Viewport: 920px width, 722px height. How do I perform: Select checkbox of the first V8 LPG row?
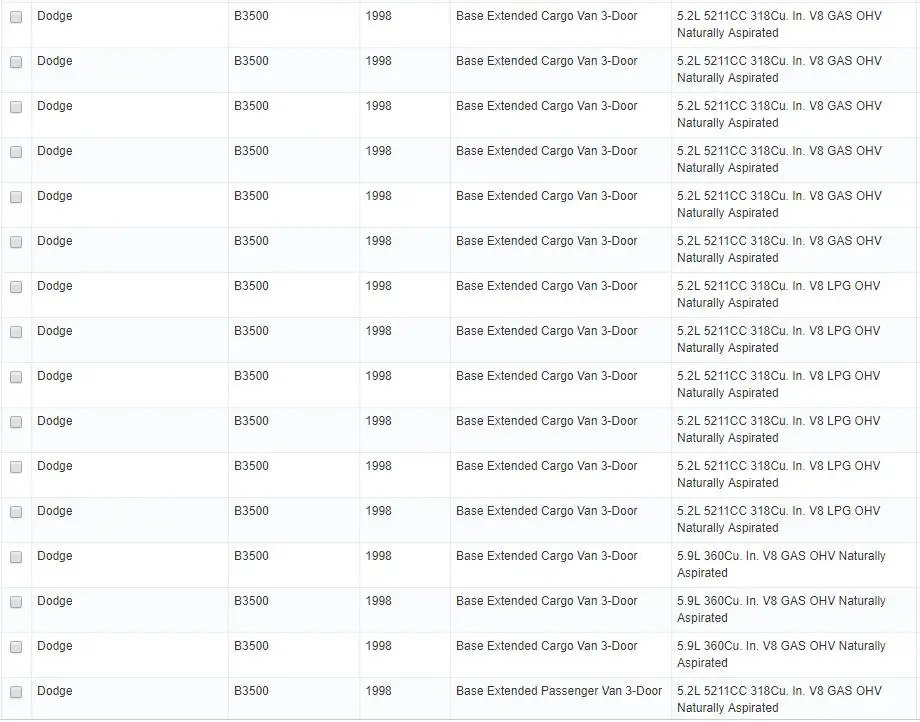coord(16,287)
